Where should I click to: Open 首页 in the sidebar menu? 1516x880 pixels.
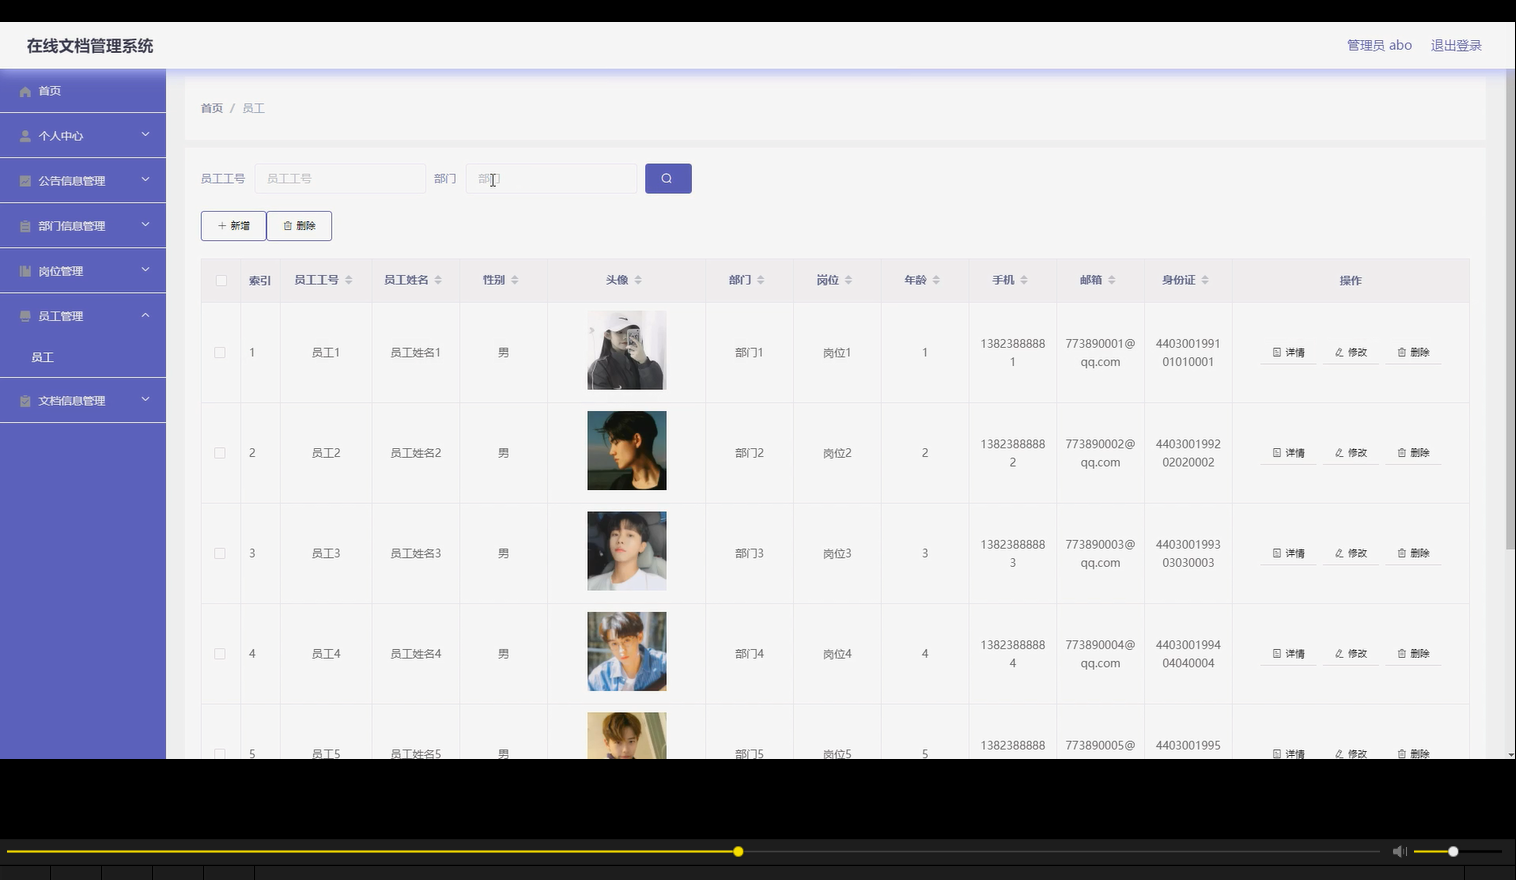[83, 91]
